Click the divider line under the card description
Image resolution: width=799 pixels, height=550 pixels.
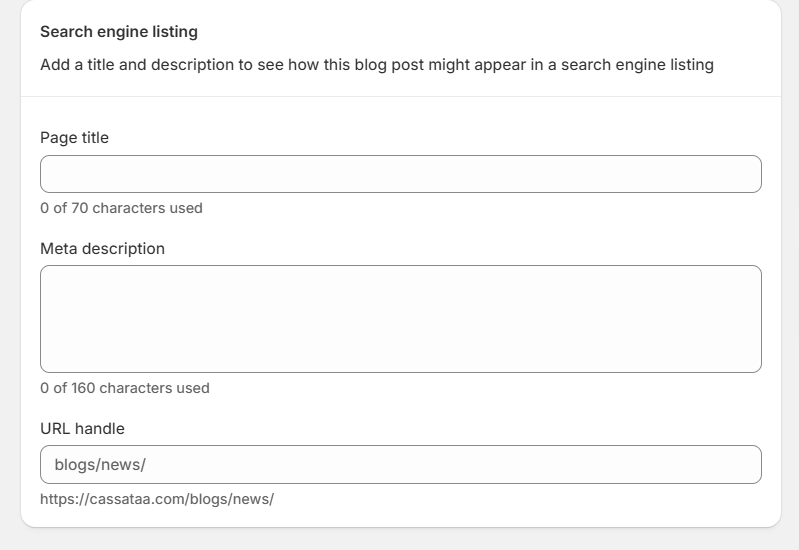400,97
